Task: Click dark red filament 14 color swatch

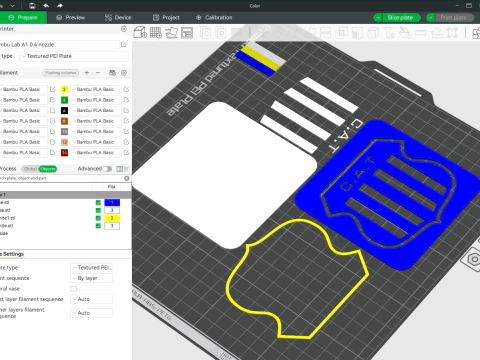Action: pos(64,153)
